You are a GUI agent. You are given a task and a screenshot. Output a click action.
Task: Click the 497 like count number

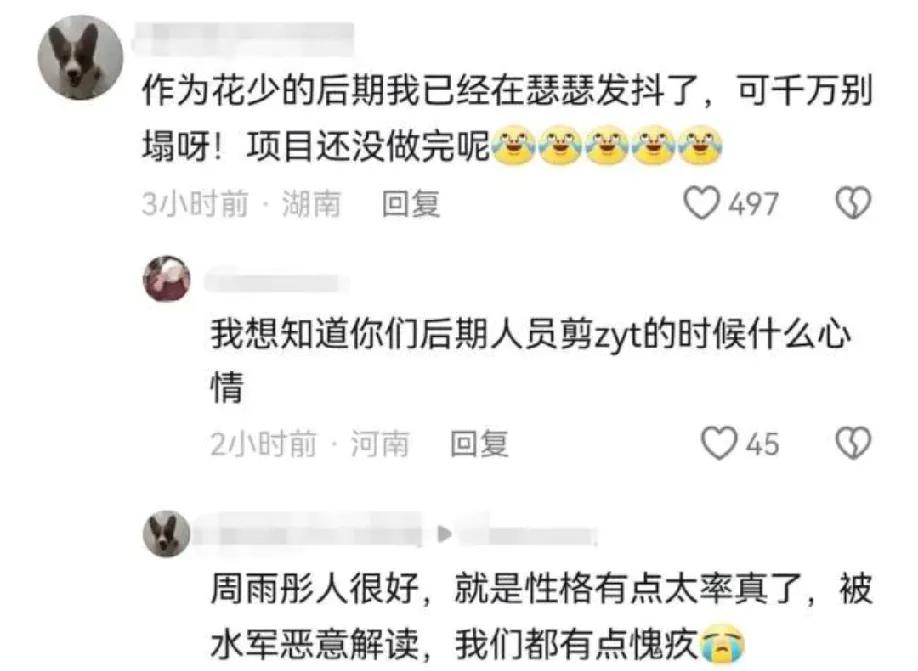pos(753,204)
